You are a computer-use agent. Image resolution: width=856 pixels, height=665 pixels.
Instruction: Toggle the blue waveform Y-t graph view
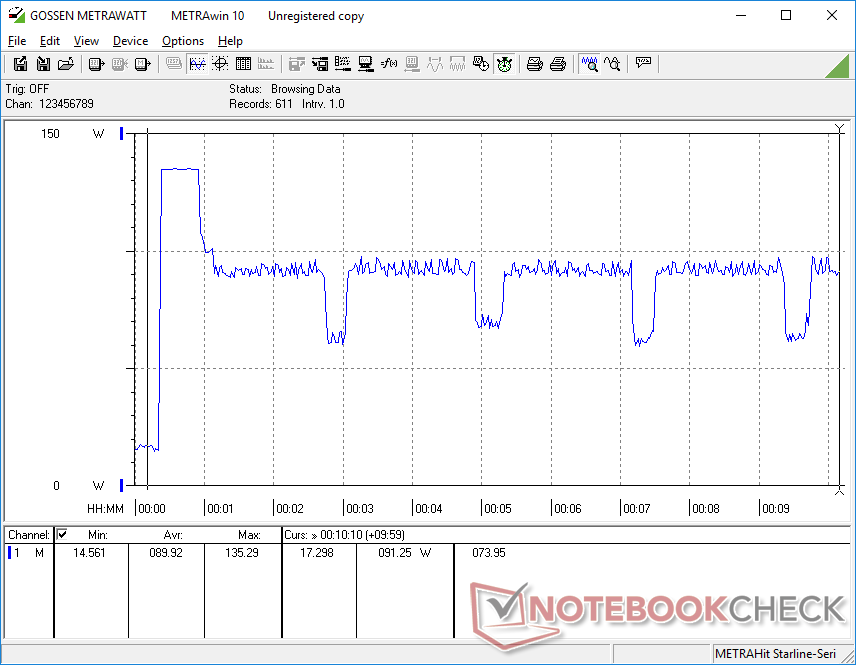(197, 64)
